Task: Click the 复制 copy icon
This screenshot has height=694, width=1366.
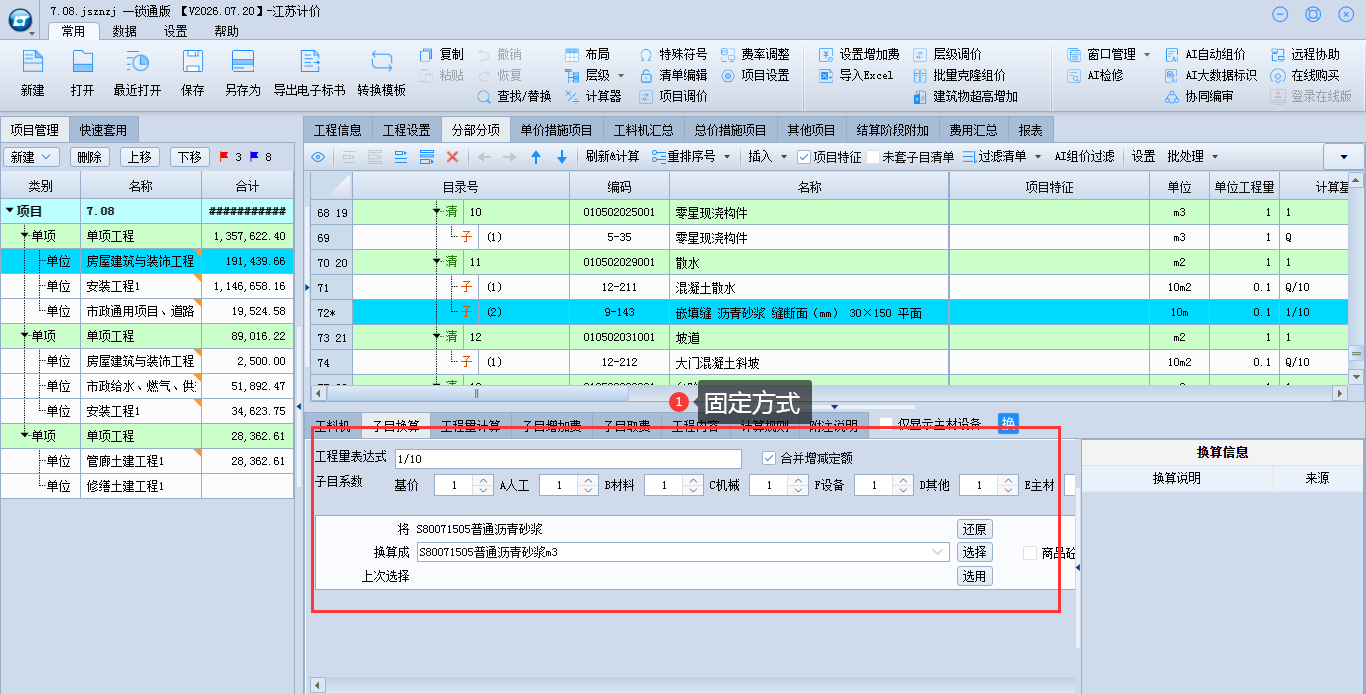Action: 427,54
